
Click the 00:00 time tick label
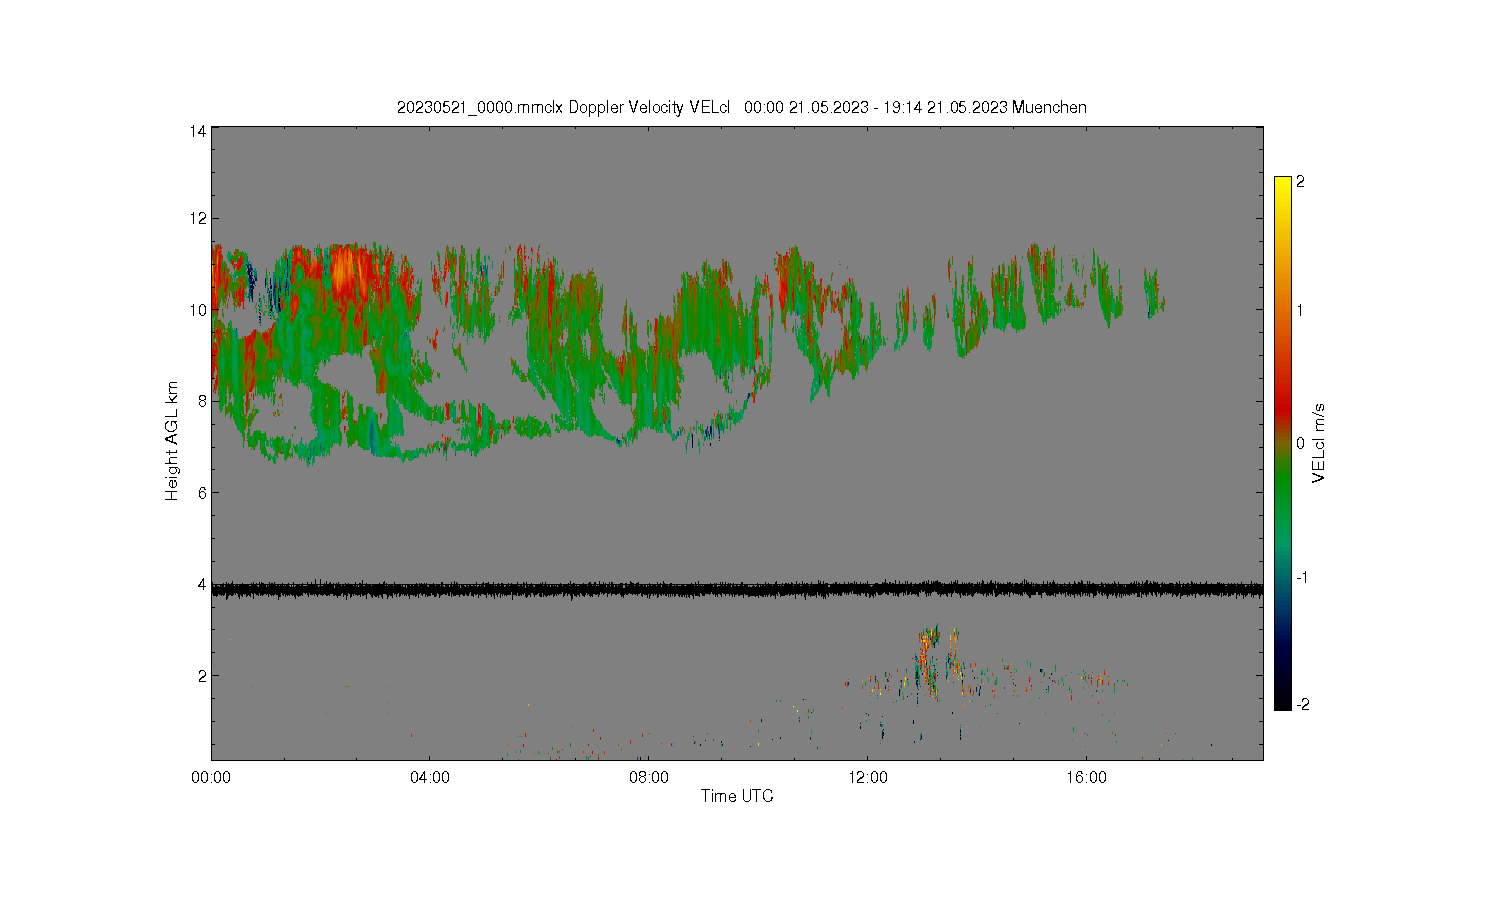[211, 777]
